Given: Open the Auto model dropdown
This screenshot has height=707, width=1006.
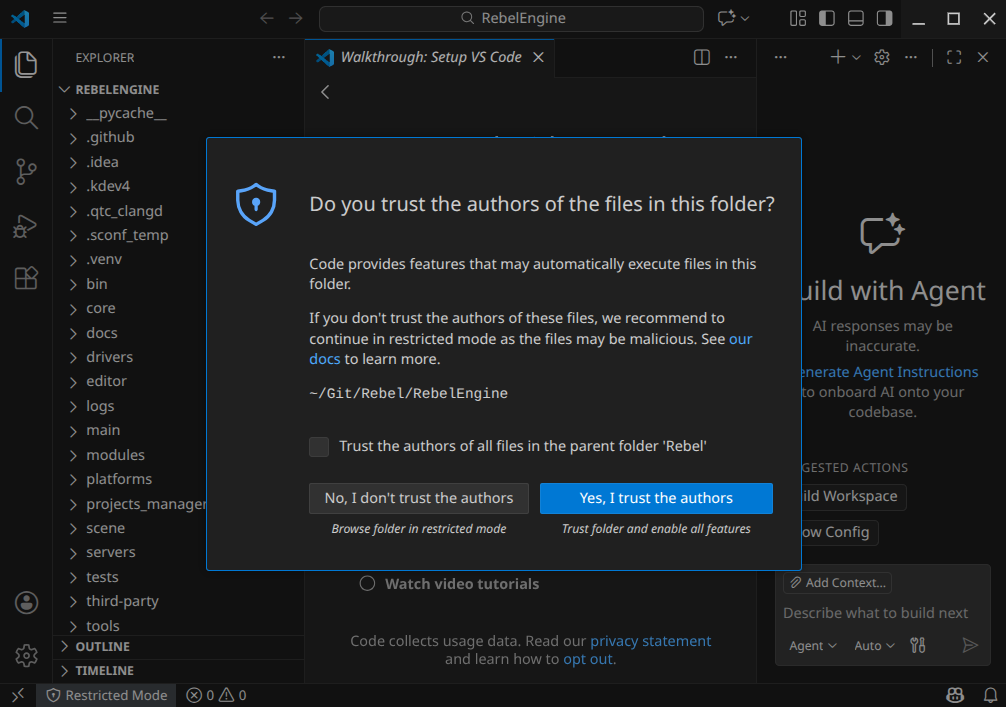Looking at the screenshot, I should [874, 645].
